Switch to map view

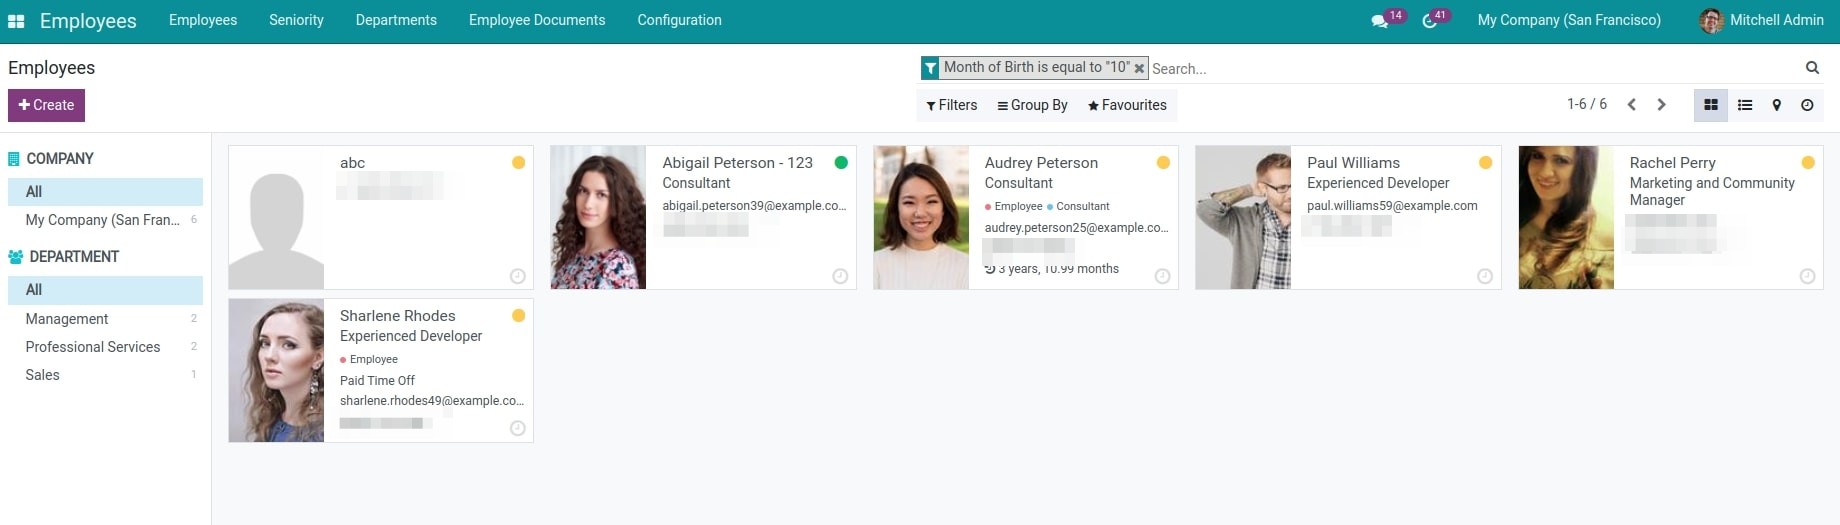coord(1777,105)
